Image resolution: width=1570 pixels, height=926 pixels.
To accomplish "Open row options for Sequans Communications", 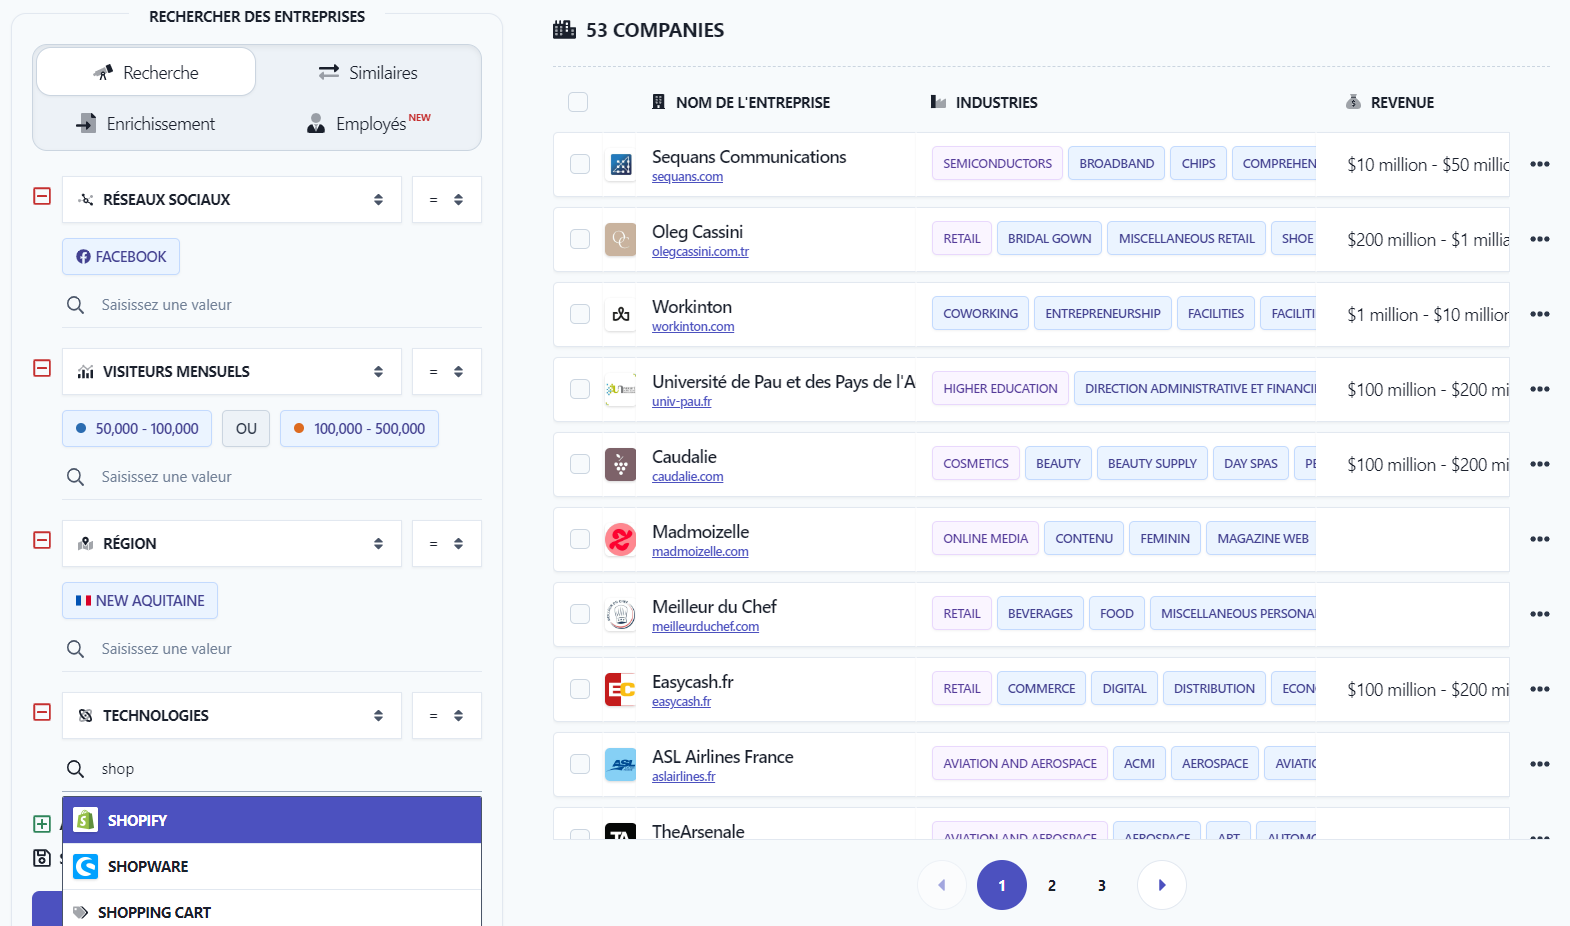I will pos(1540,164).
